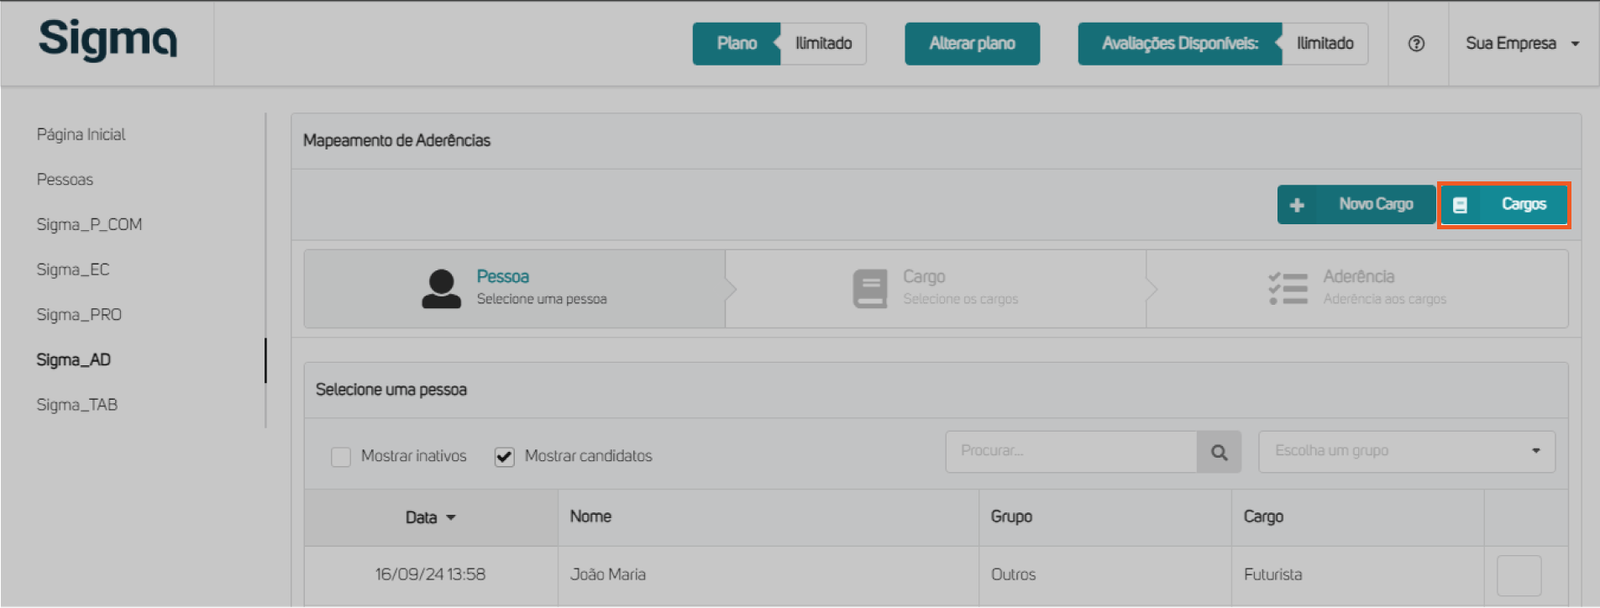Sort by the Data column arrow

451,518
